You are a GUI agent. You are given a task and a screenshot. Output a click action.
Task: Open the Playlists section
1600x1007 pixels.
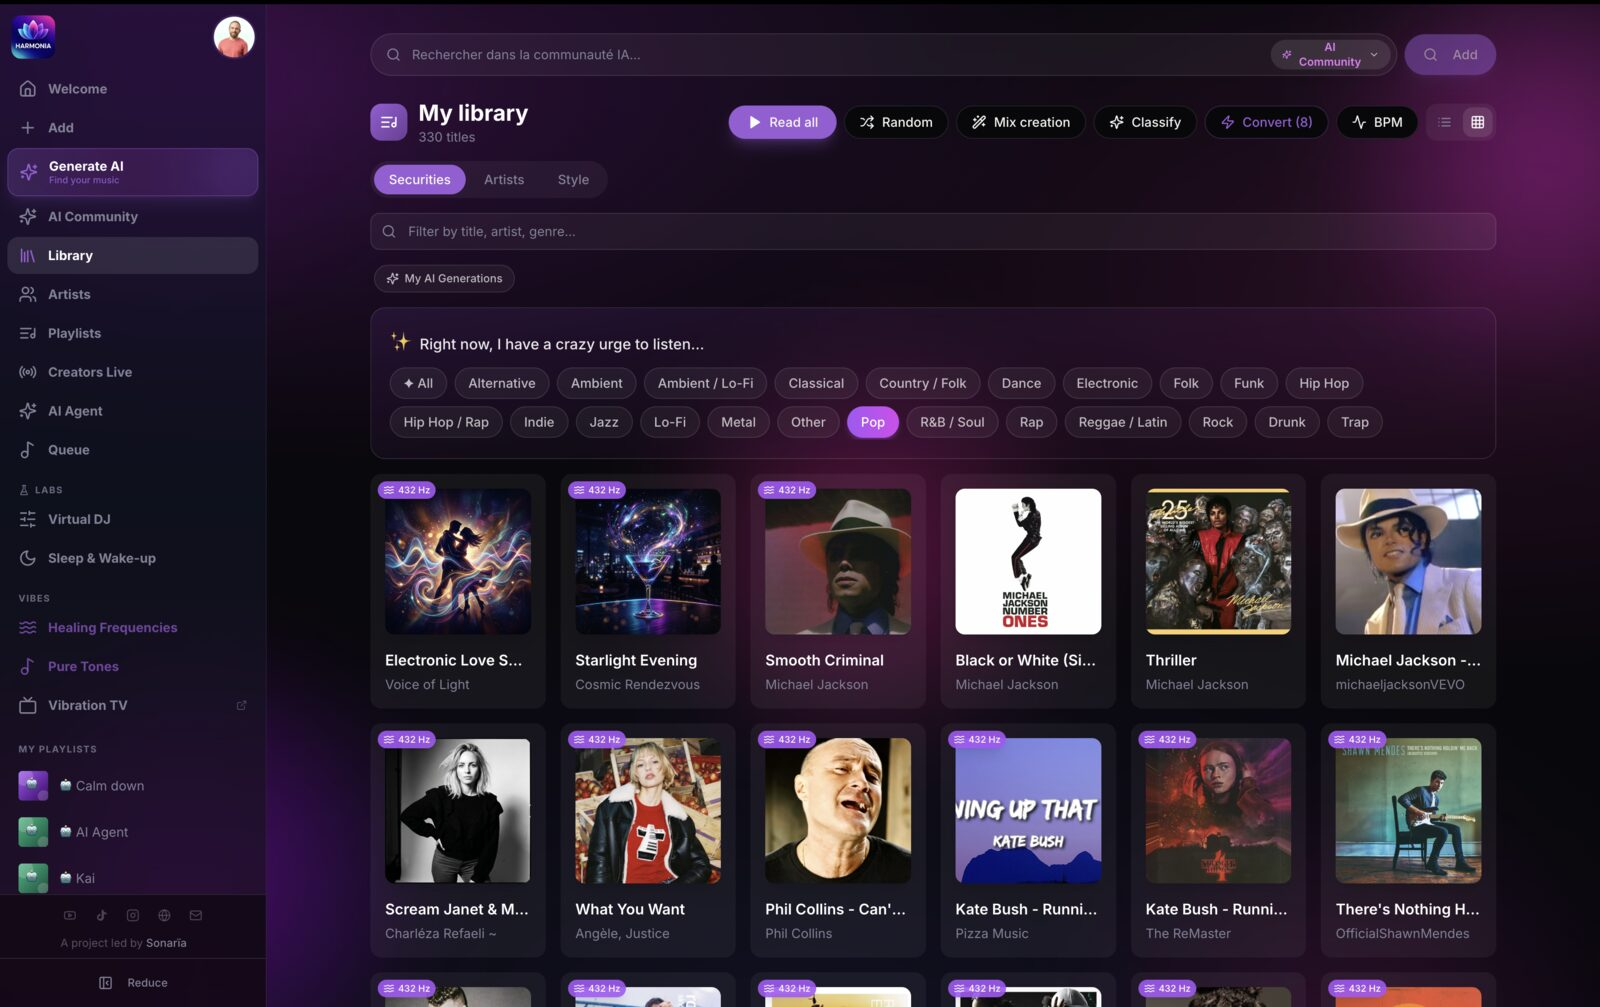(132, 334)
